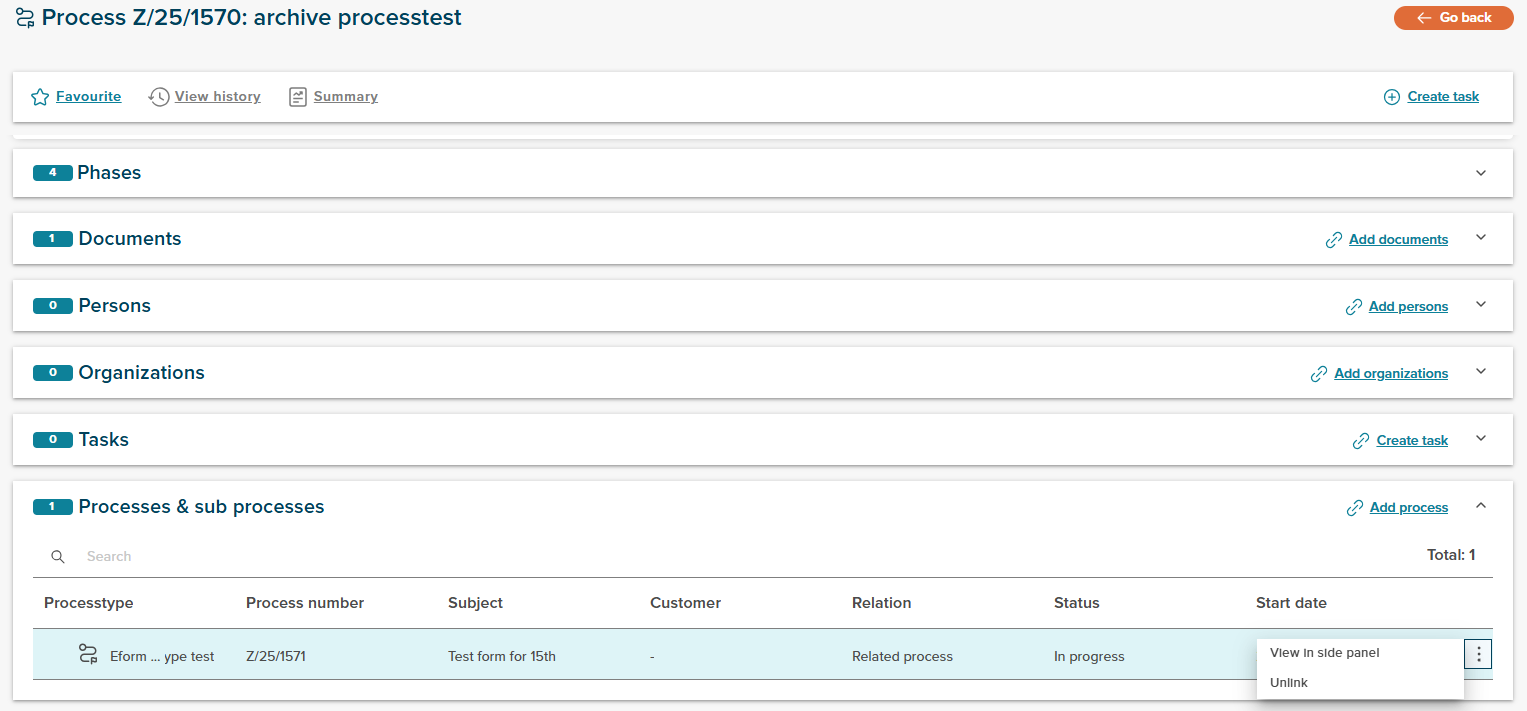Click the Add organizations link

(x=1390, y=373)
